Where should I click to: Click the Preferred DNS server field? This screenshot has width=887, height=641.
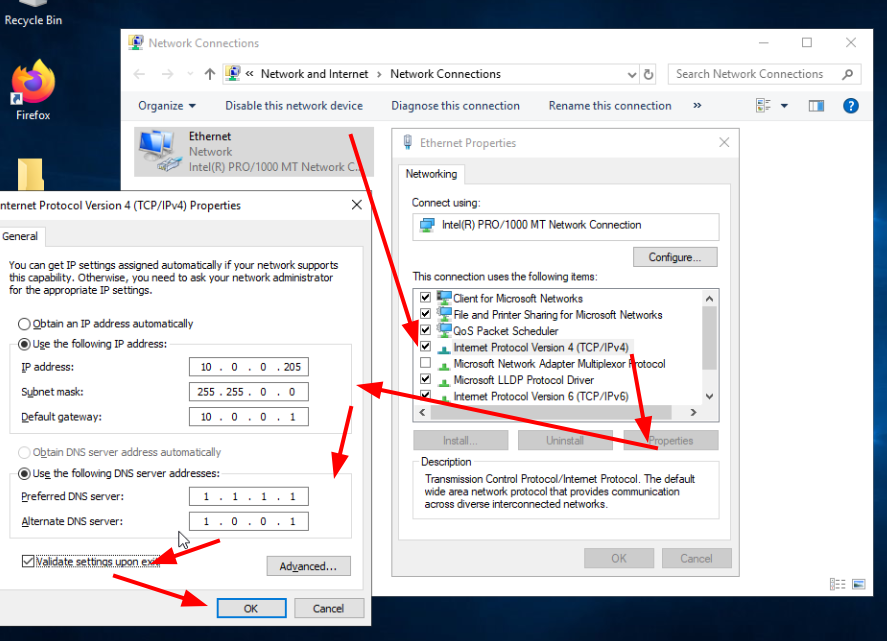click(249, 496)
